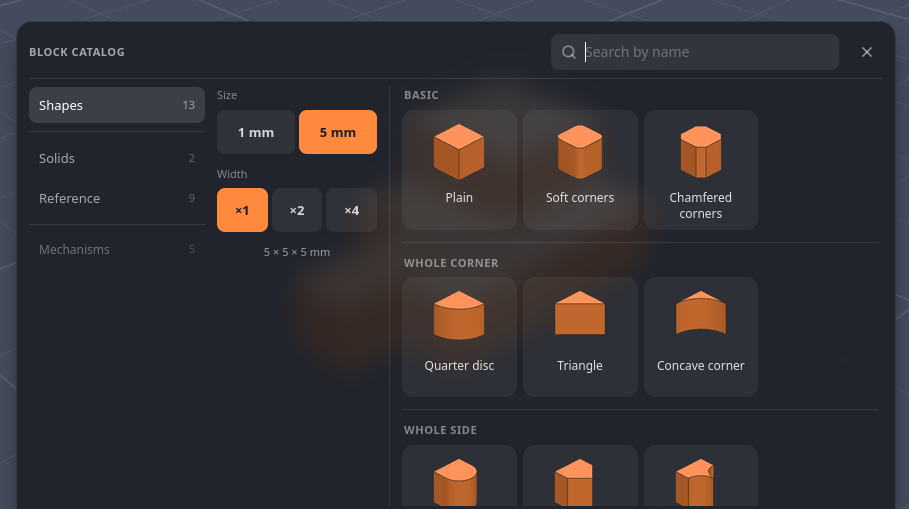Viewport: 909px width, 509px height.
Task: Pick the Concave corner block
Action: [700, 337]
